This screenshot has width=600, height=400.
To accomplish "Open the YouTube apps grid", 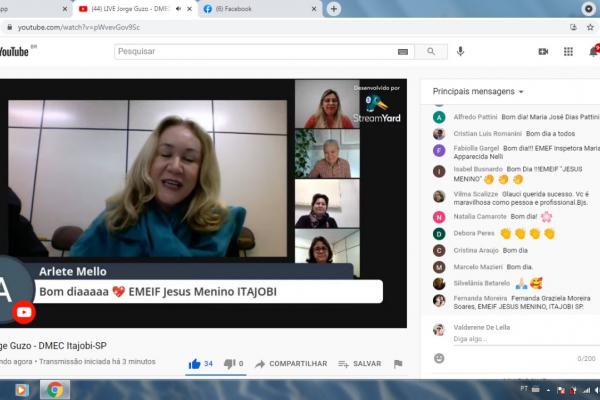I will click(568, 51).
